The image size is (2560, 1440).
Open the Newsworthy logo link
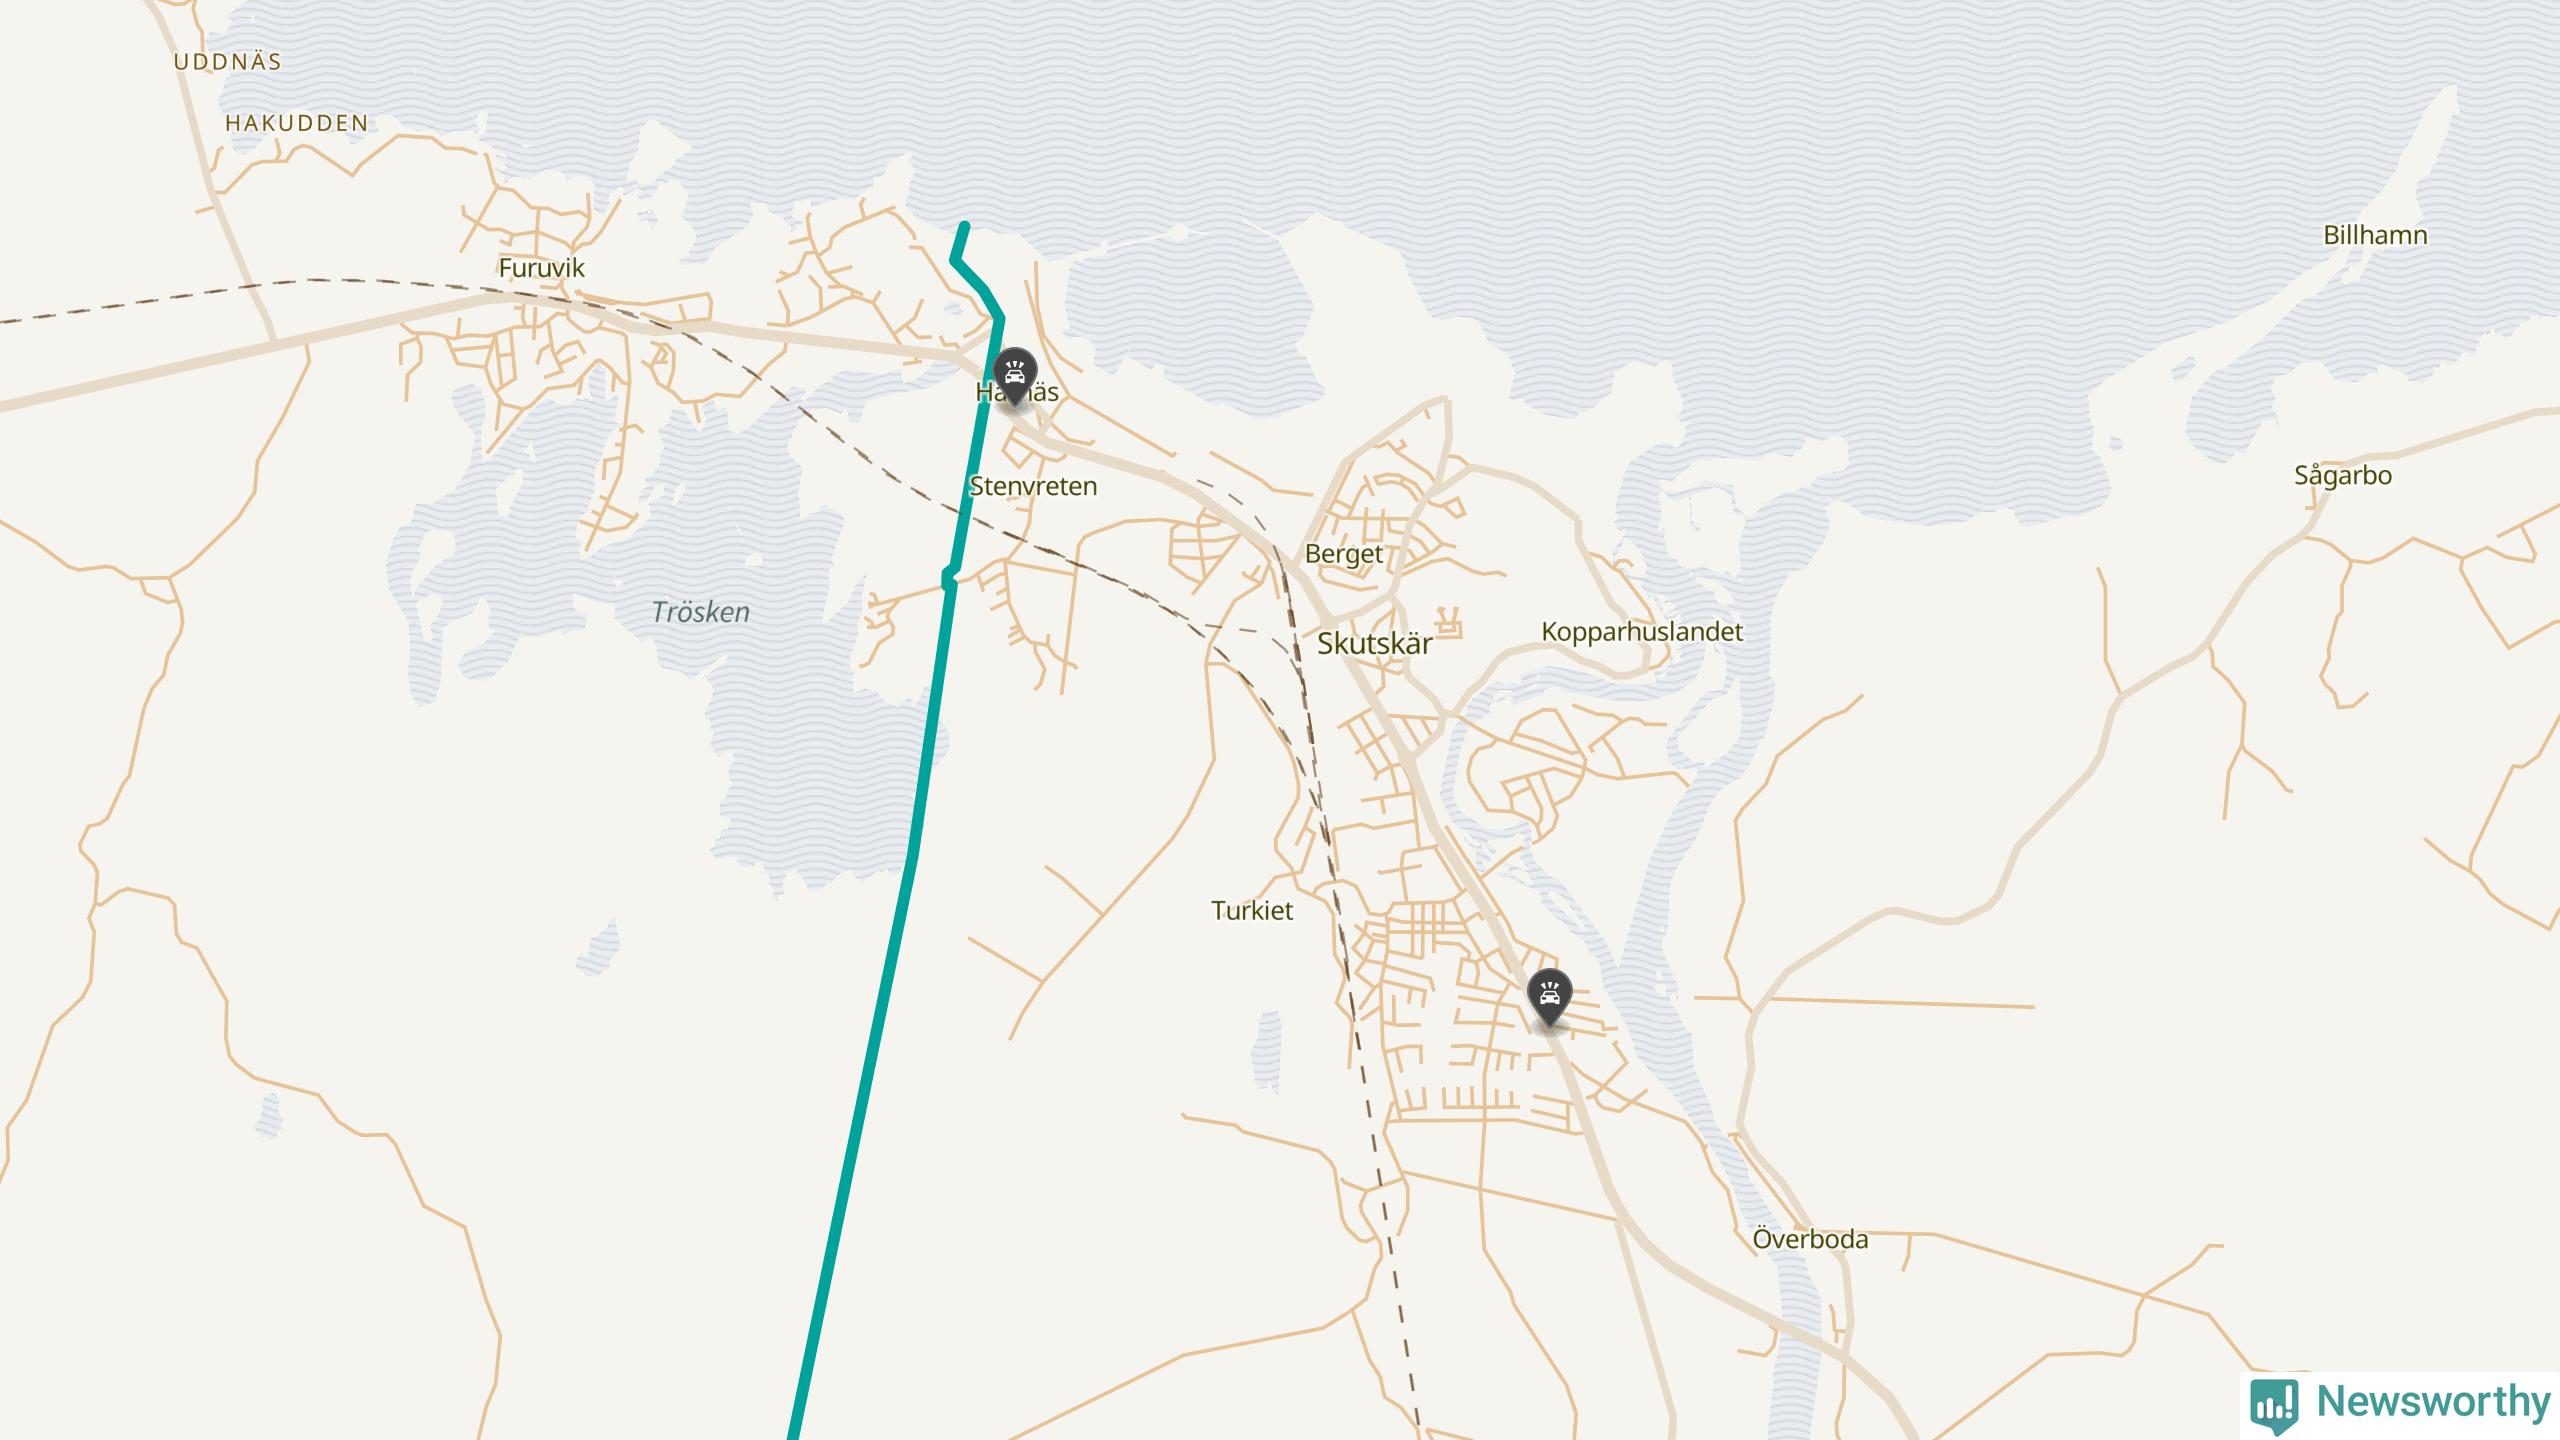(2400, 1402)
